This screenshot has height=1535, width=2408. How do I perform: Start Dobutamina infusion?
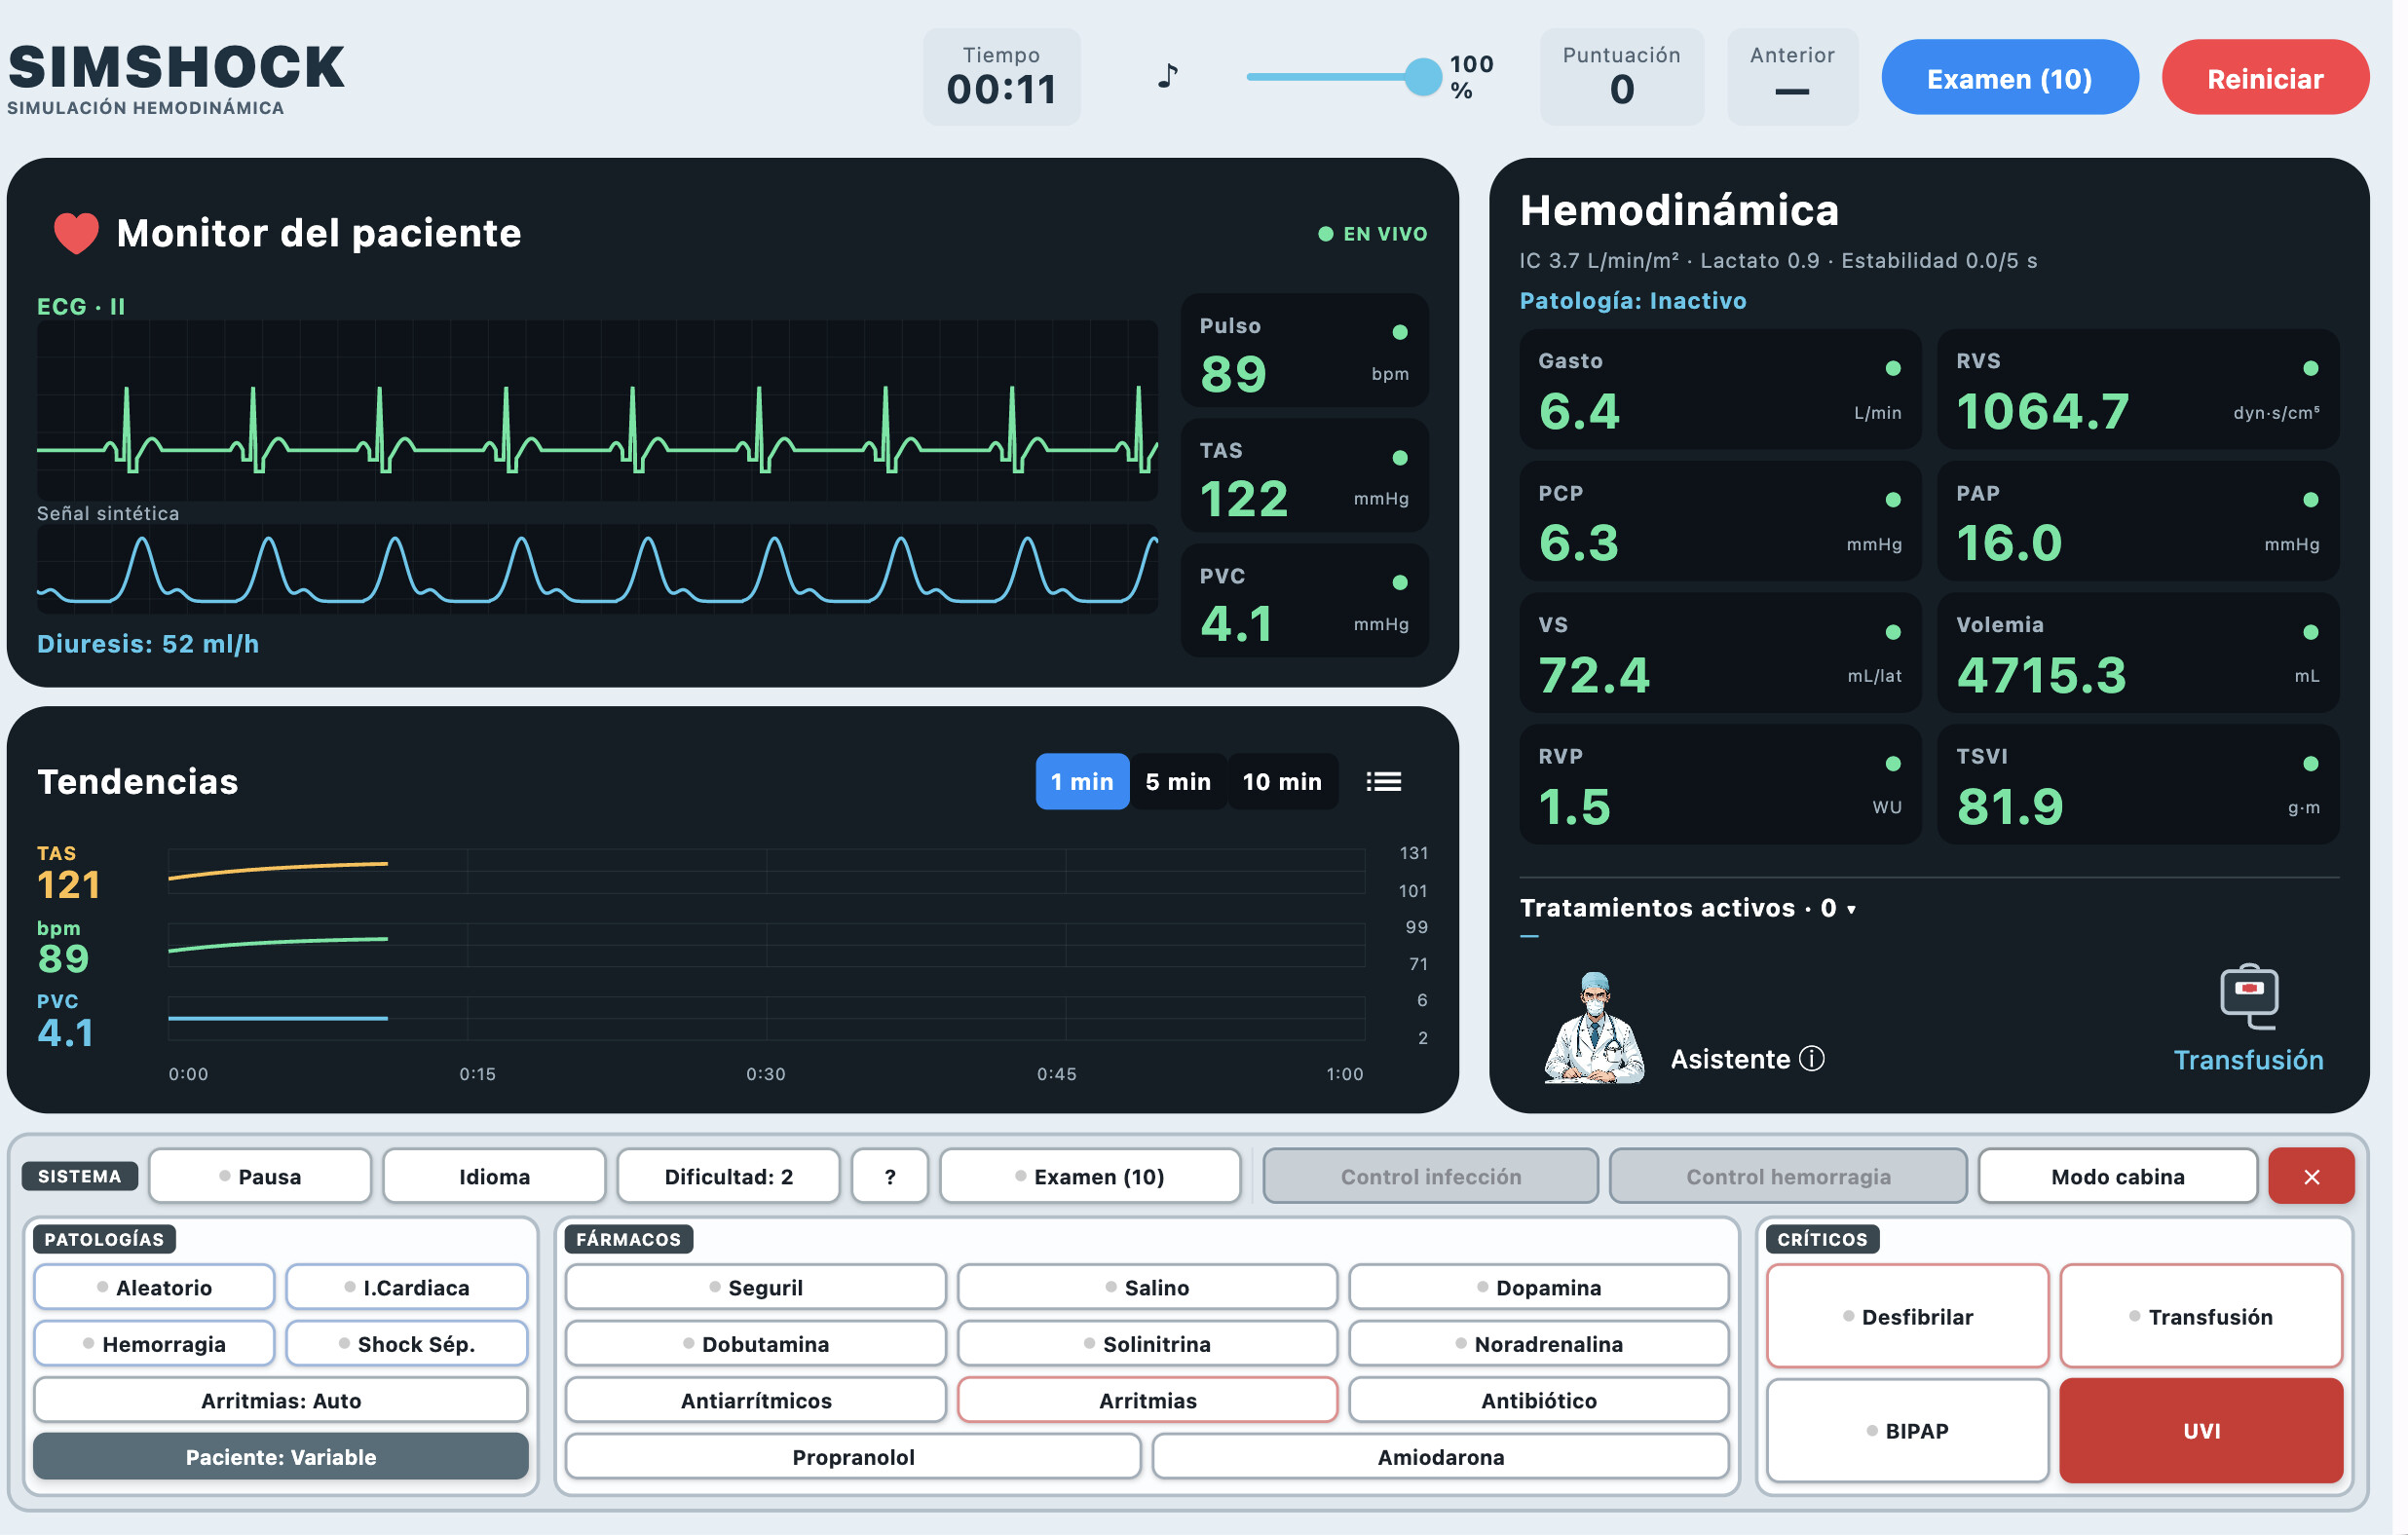coord(755,1343)
